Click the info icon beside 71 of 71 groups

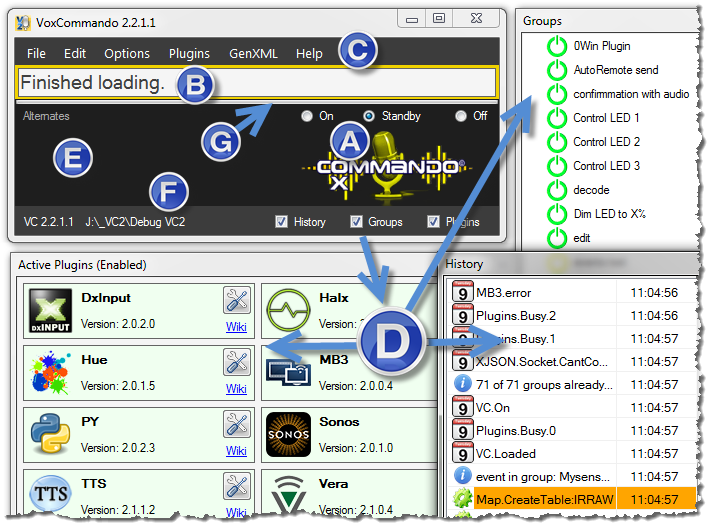pos(462,385)
